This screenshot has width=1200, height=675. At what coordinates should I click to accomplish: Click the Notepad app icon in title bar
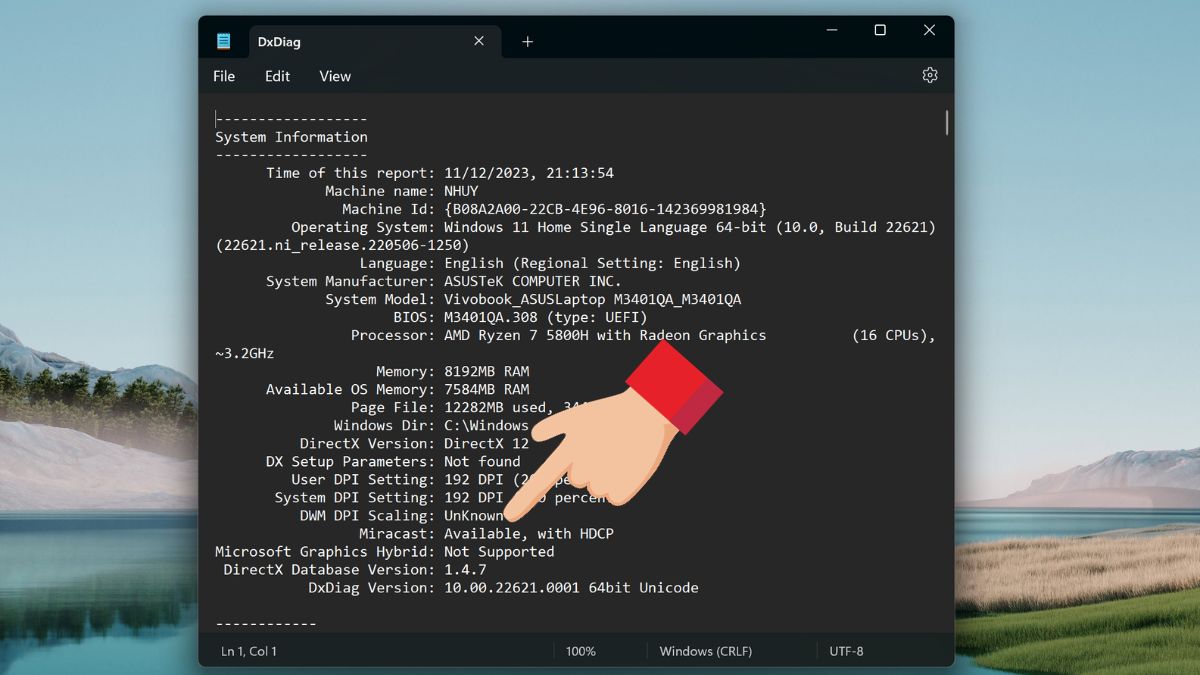coord(224,42)
